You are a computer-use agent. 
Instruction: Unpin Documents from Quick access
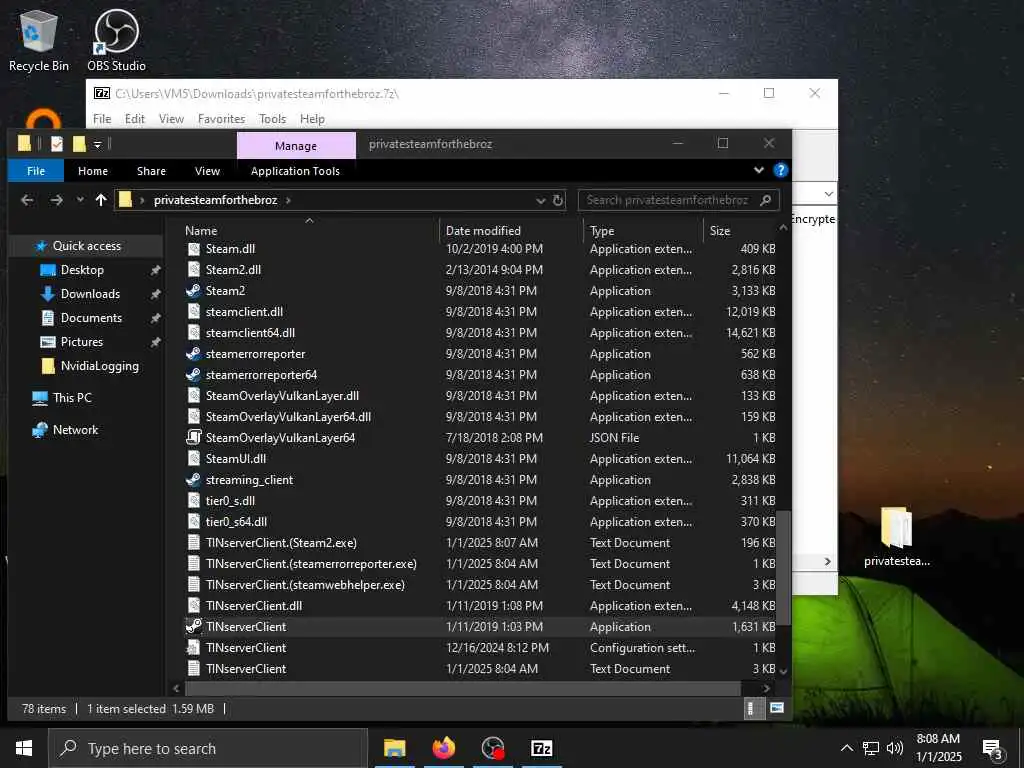pos(155,318)
